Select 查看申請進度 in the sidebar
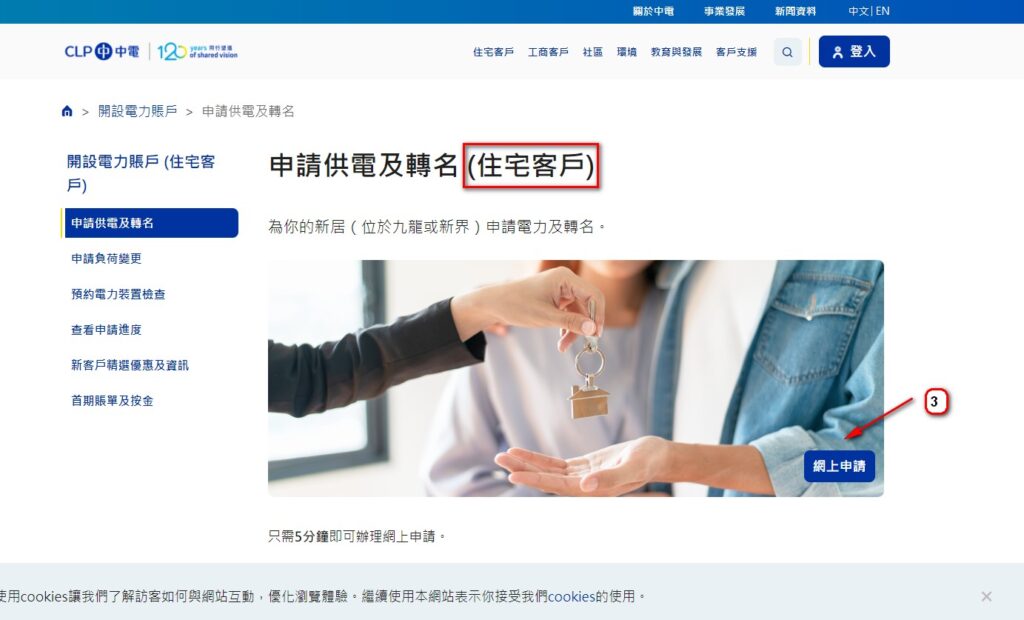The width and height of the screenshot is (1024, 620). tap(106, 329)
